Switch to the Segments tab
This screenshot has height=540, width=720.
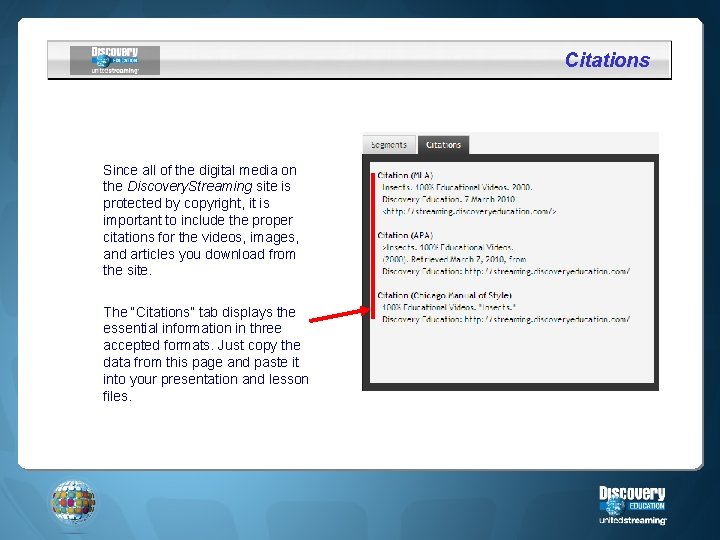point(389,145)
